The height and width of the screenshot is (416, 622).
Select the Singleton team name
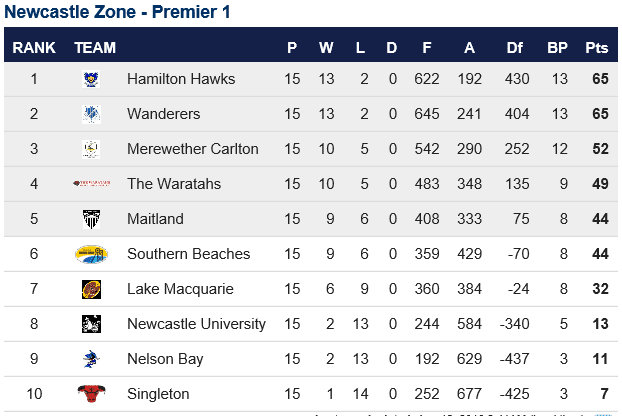click(158, 394)
